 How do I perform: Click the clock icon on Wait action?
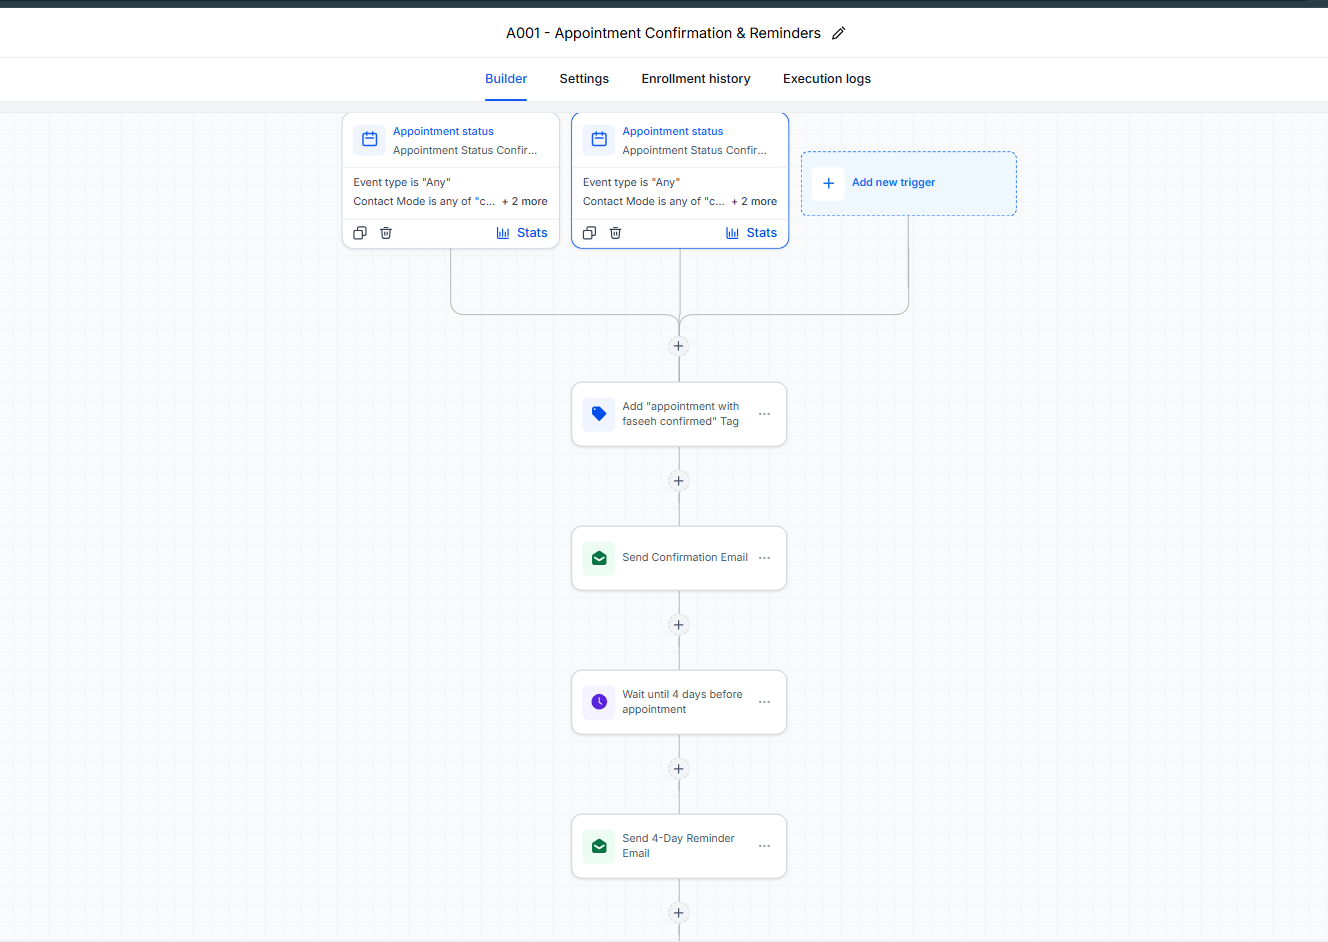[x=599, y=702]
